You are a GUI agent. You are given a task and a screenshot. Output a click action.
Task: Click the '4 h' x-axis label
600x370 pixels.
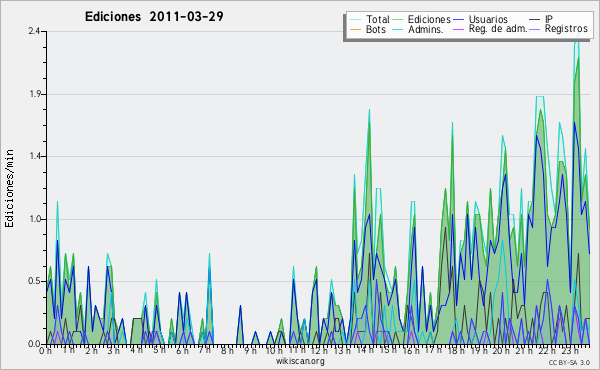coord(136,350)
